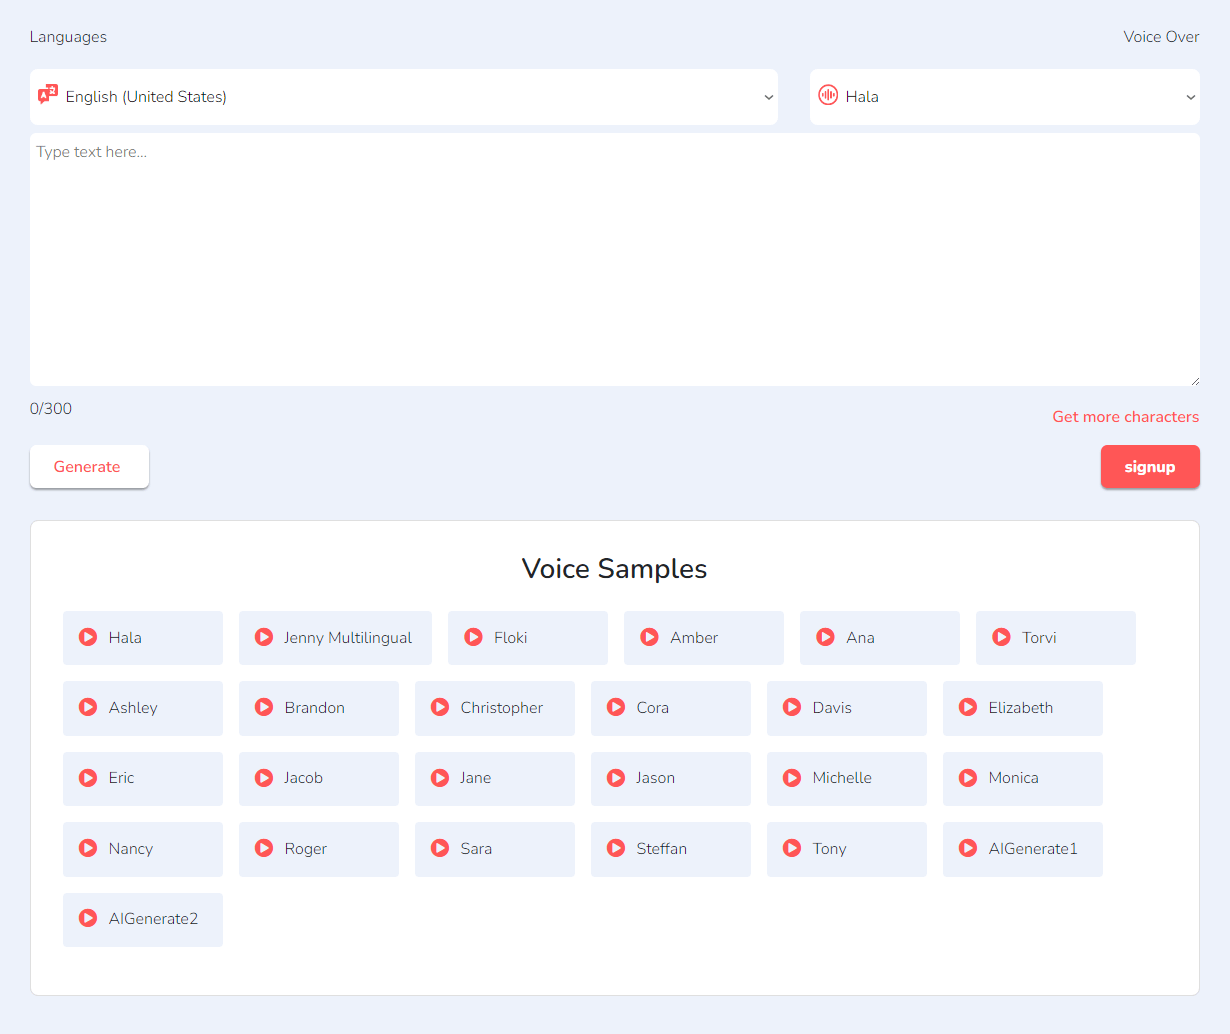
Task: Click the Generate button
Action: click(89, 466)
